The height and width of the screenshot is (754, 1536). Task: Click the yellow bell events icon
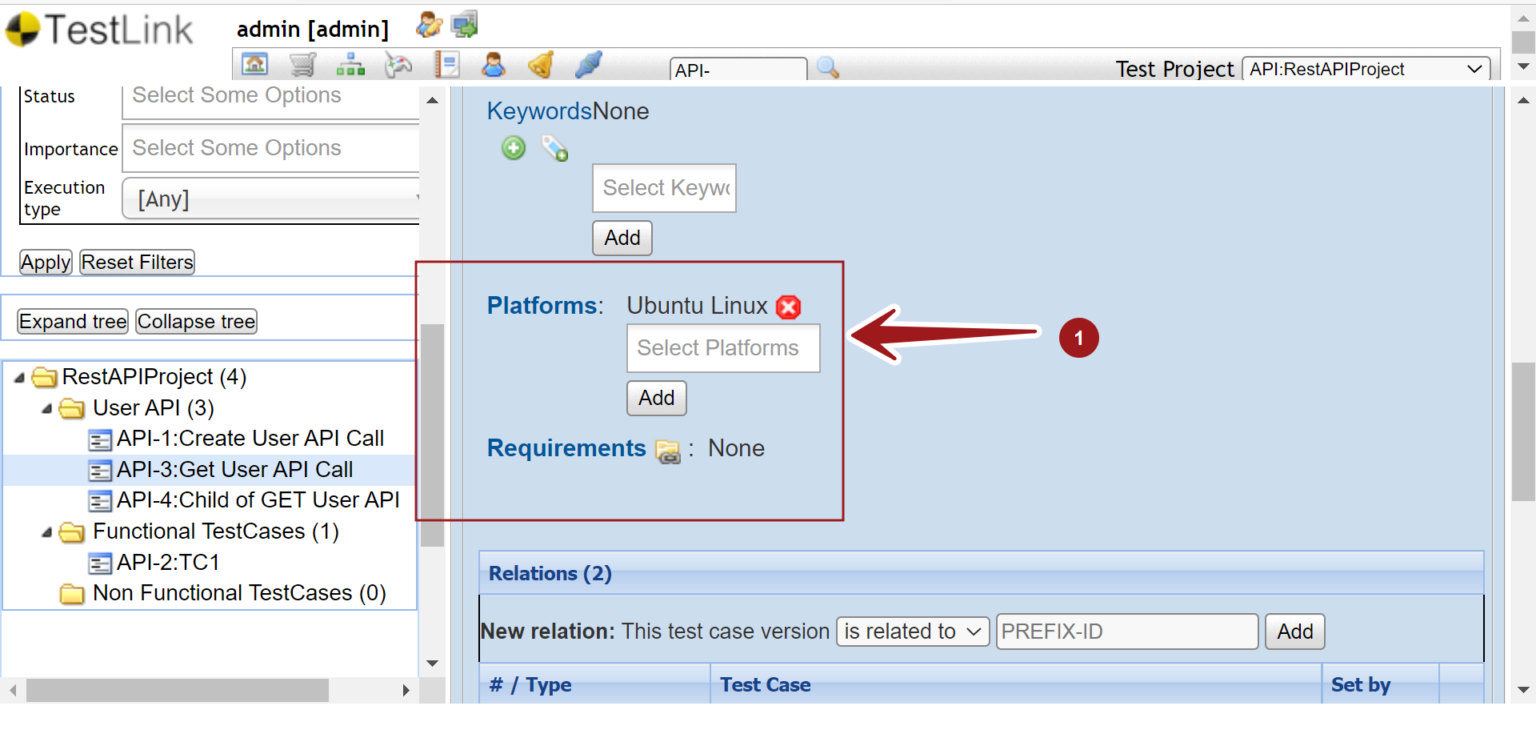tap(540, 63)
